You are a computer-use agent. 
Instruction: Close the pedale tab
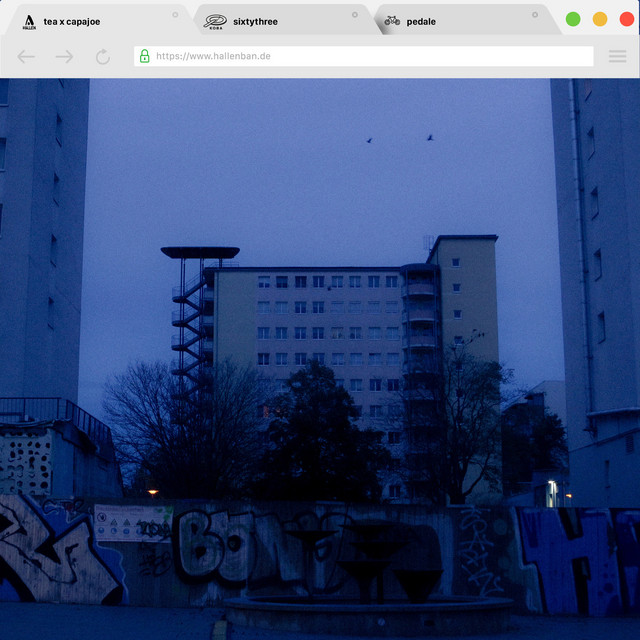pyautogui.click(x=535, y=15)
